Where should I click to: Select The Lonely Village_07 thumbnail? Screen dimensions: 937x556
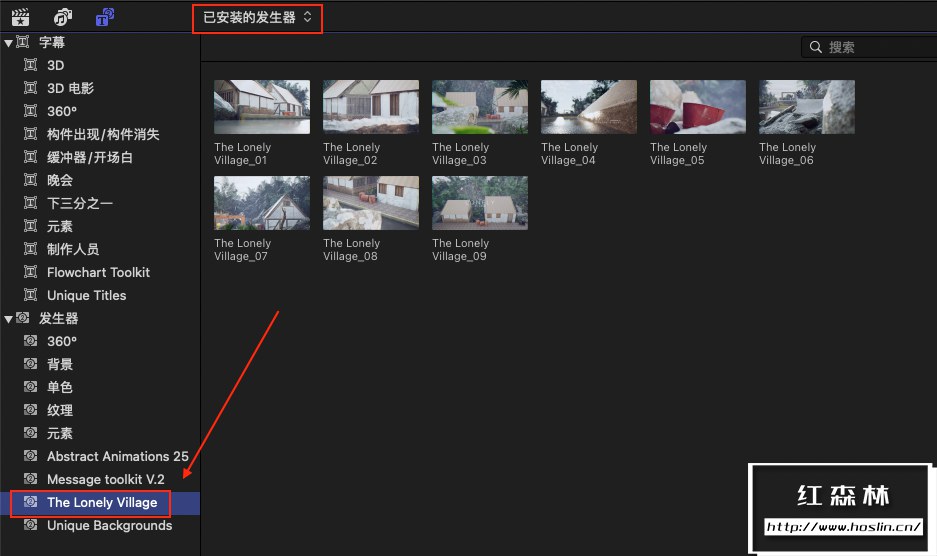[x=262, y=203]
